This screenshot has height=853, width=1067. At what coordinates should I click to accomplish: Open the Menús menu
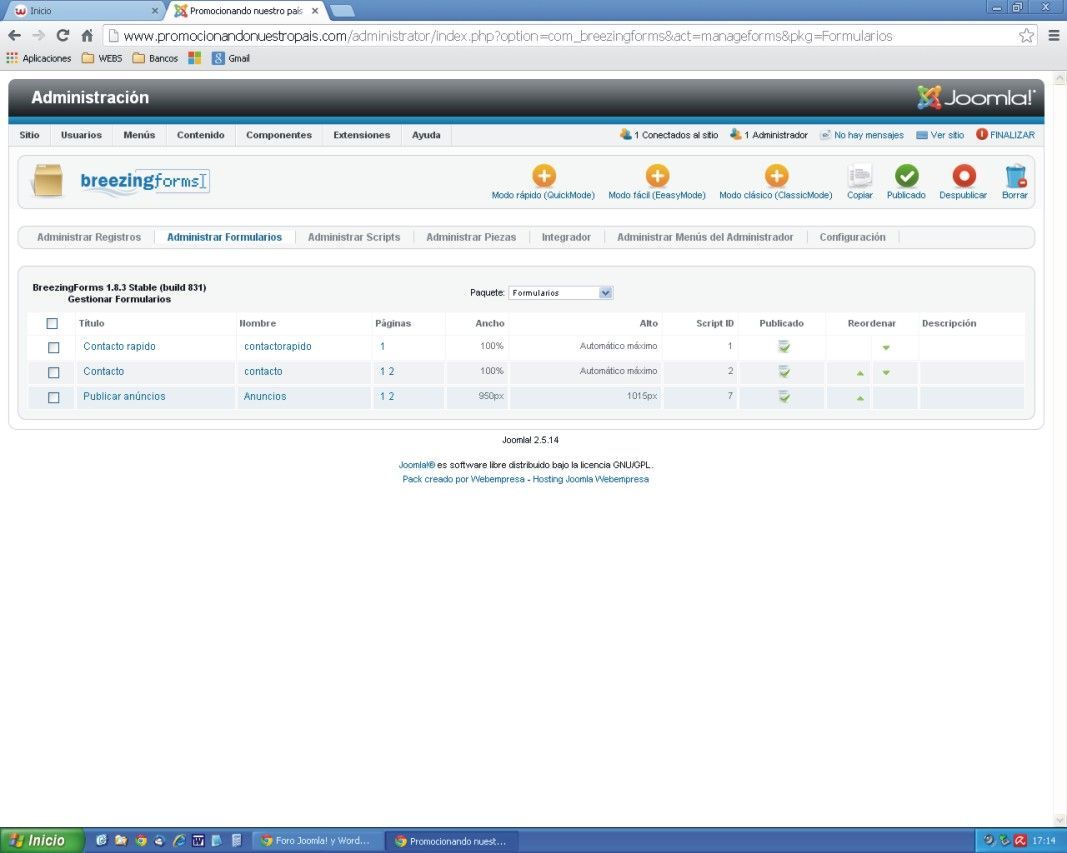pyautogui.click(x=139, y=135)
